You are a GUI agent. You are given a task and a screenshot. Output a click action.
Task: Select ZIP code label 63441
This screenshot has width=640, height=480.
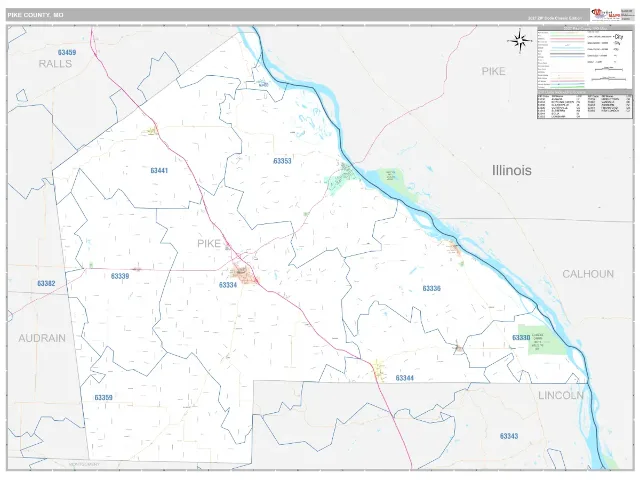(x=159, y=171)
